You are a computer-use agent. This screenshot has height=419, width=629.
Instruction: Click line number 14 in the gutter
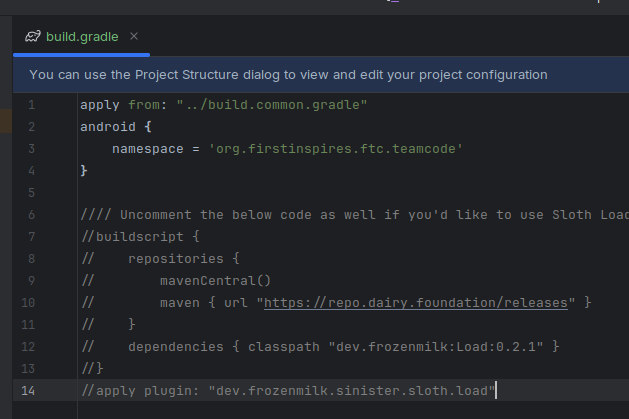28,391
